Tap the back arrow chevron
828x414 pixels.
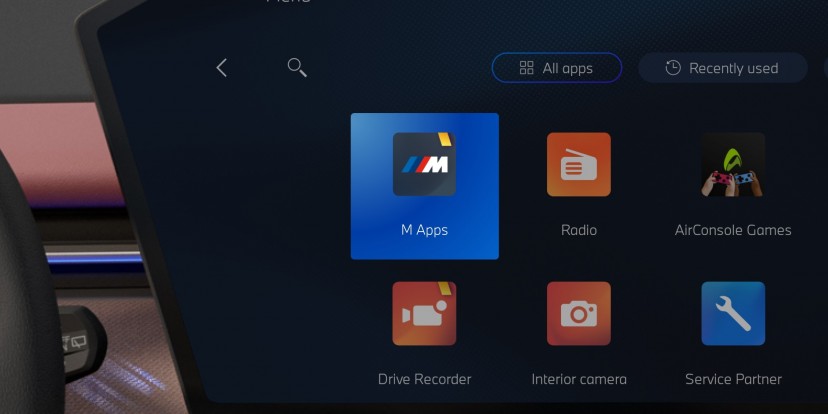(222, 68)
